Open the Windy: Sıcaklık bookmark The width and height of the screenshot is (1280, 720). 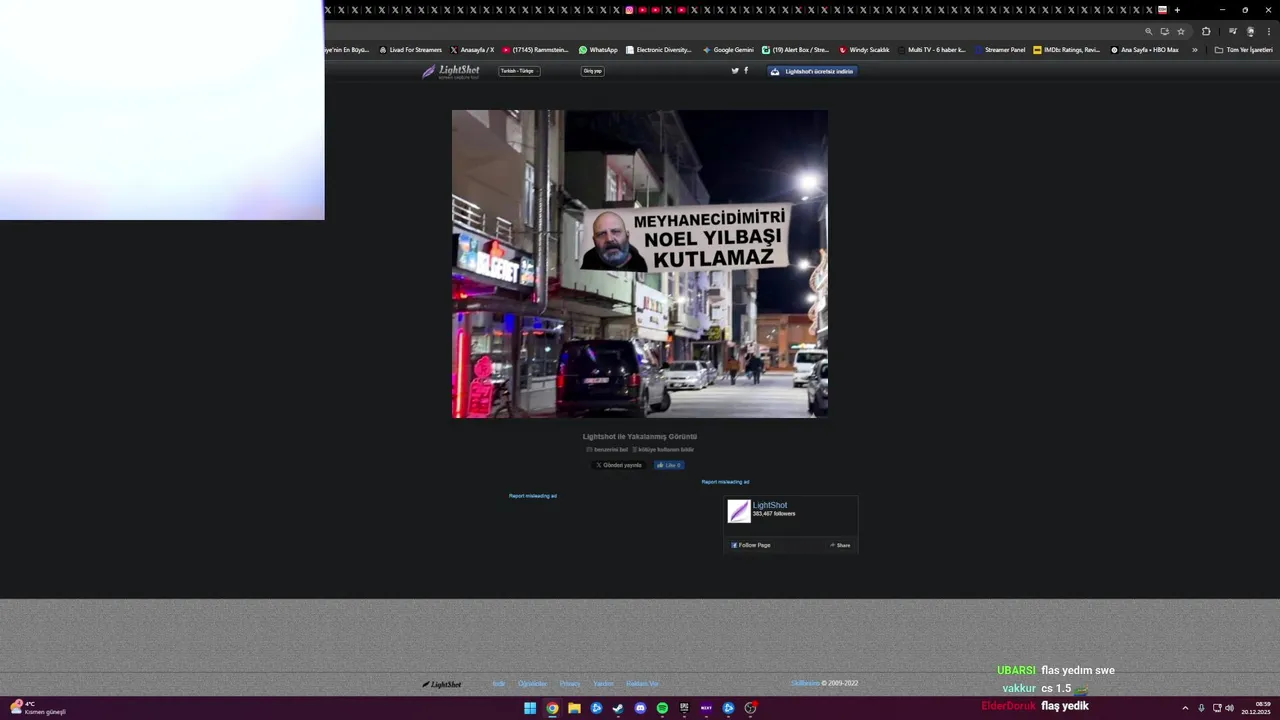pyautogui.click(x=864, y=50)
